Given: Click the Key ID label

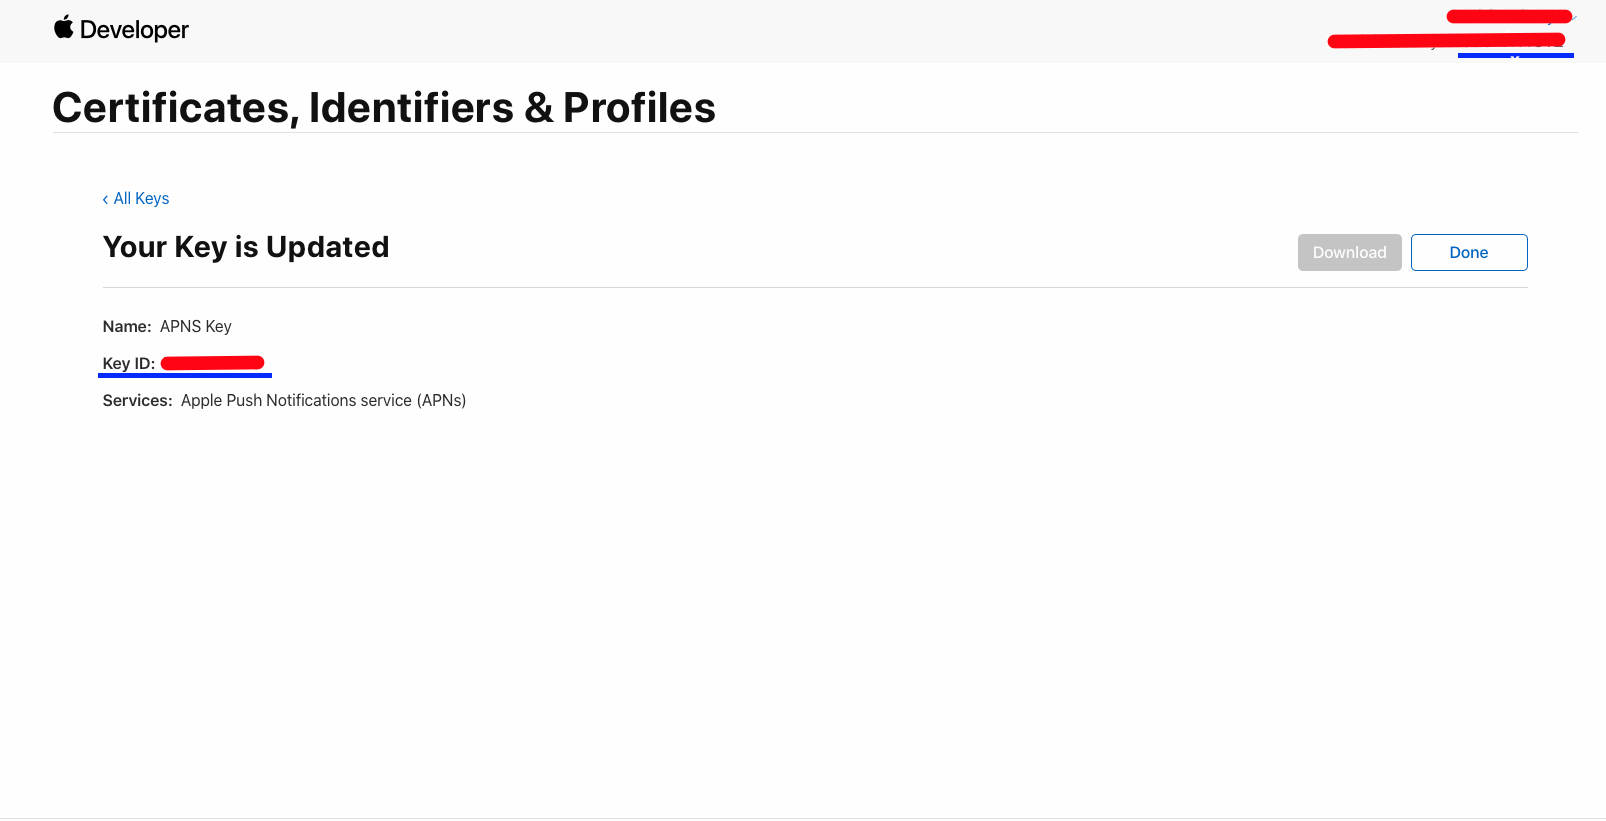Looking at the screenshot, I should tap(128, 364).
